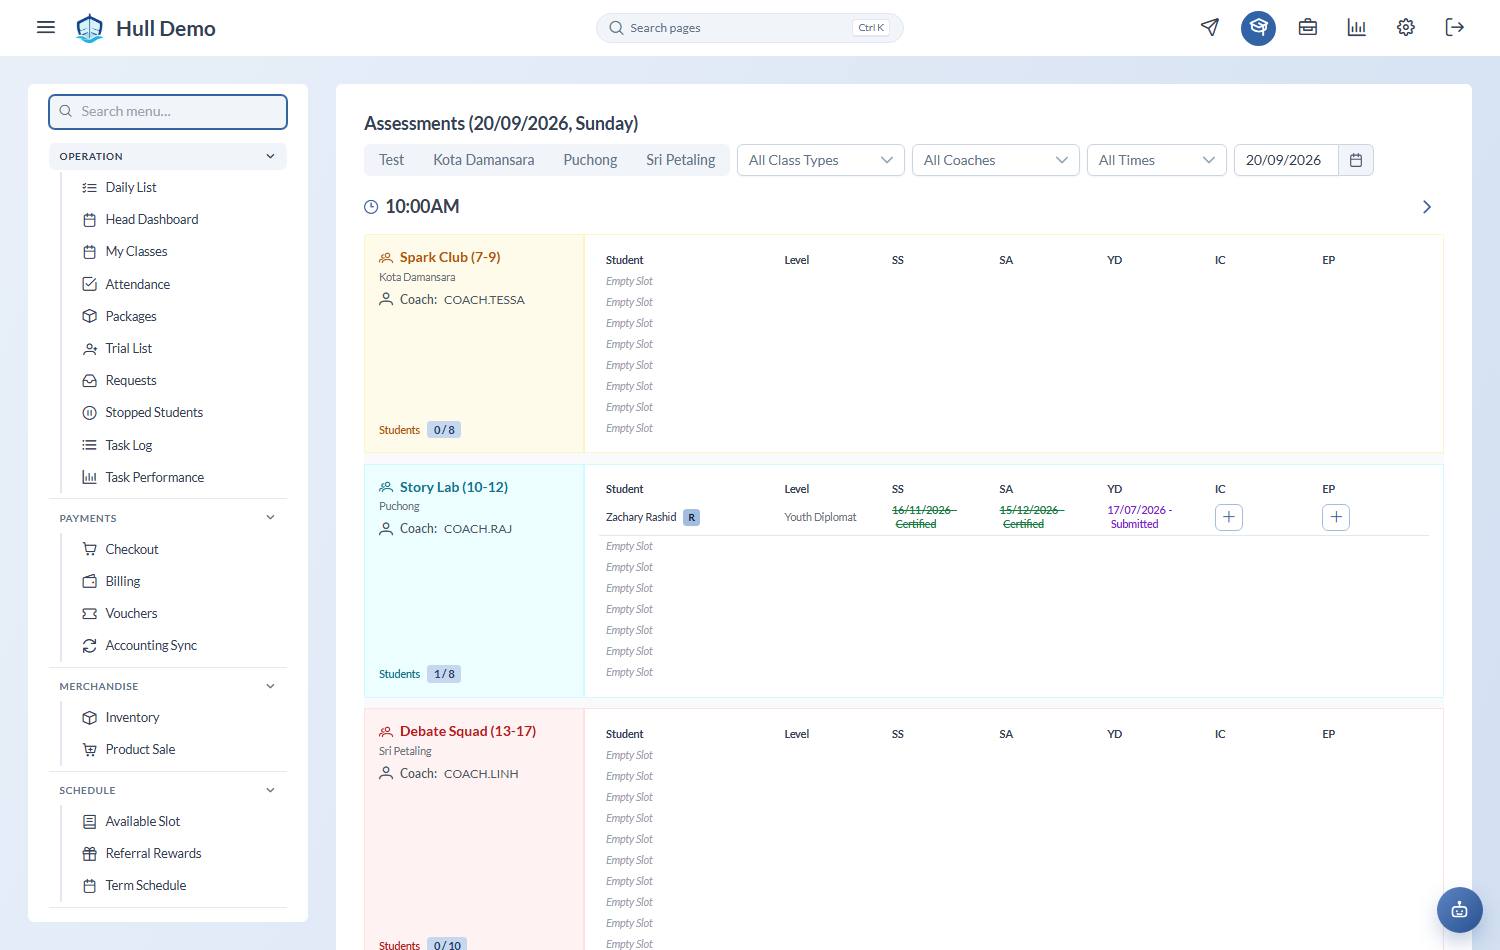Open the All Coaches dropdown
The height and width of the screenshot is (950, 1500).
click(x=996, y=160)
